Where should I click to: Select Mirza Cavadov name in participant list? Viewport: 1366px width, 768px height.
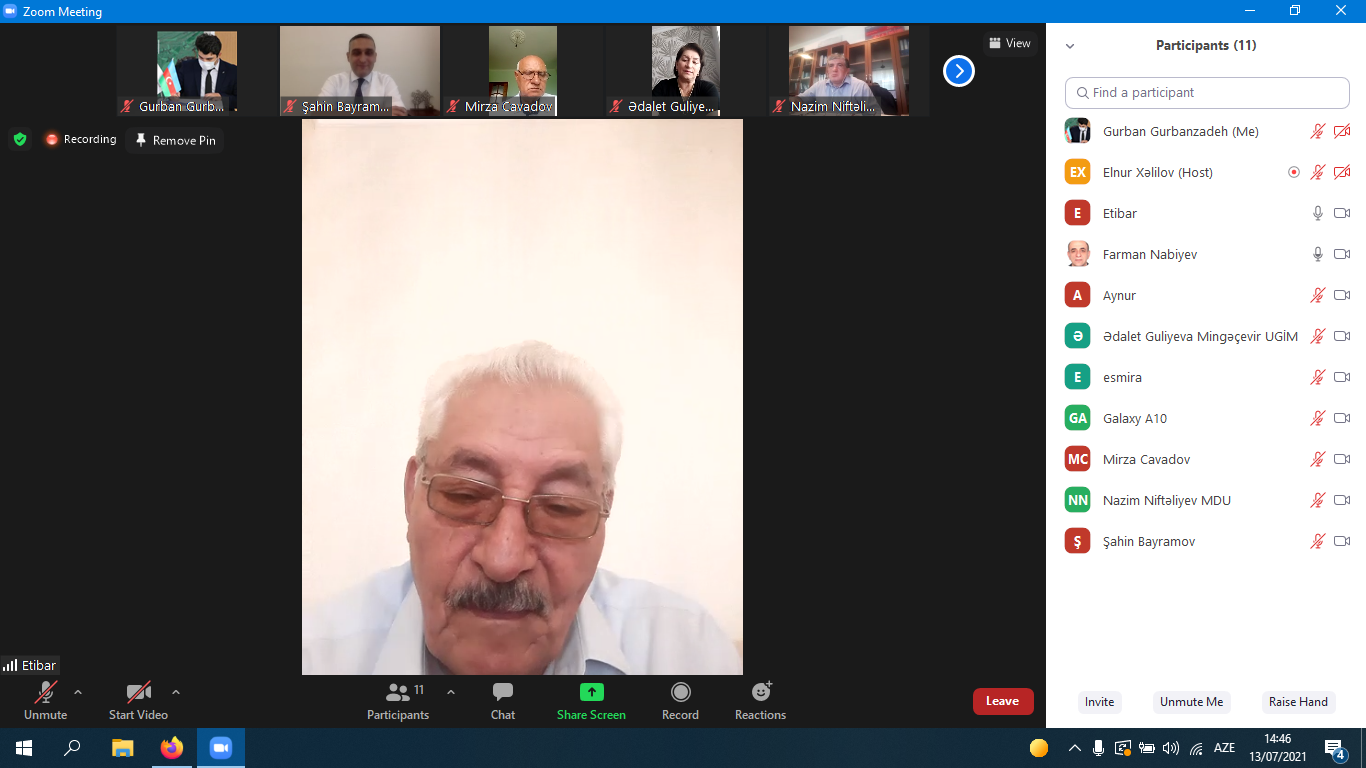click(x=1147, y=459)
